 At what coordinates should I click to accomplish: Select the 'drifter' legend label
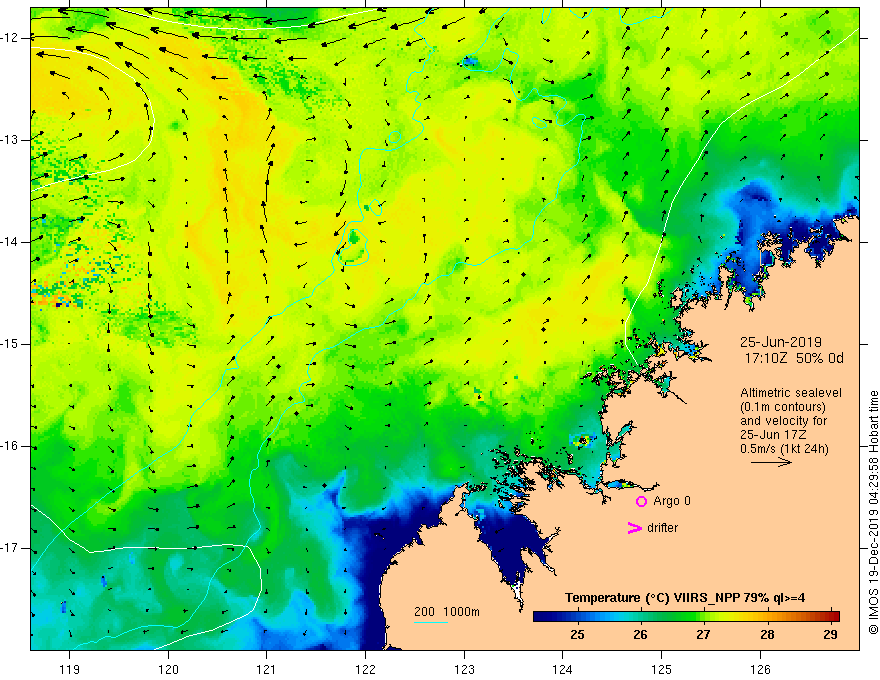point(662,528)
